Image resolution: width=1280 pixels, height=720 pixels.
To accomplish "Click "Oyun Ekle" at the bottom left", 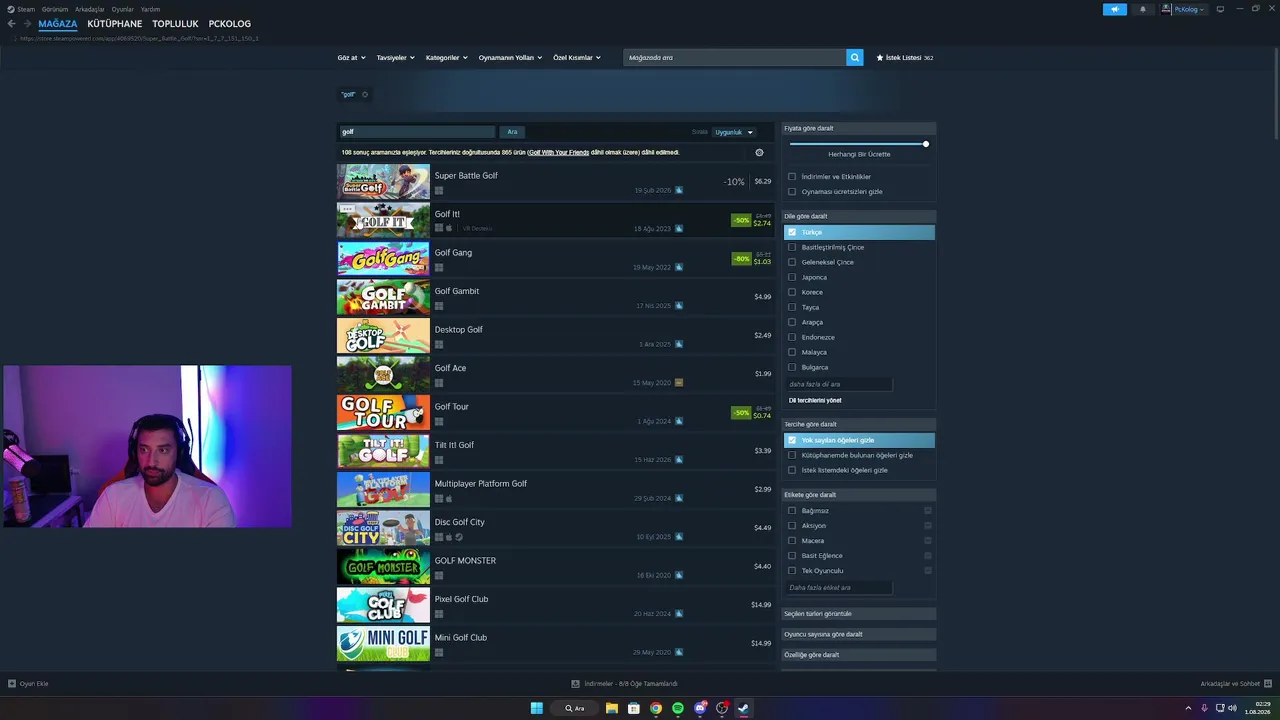I will tap(34, 684).
